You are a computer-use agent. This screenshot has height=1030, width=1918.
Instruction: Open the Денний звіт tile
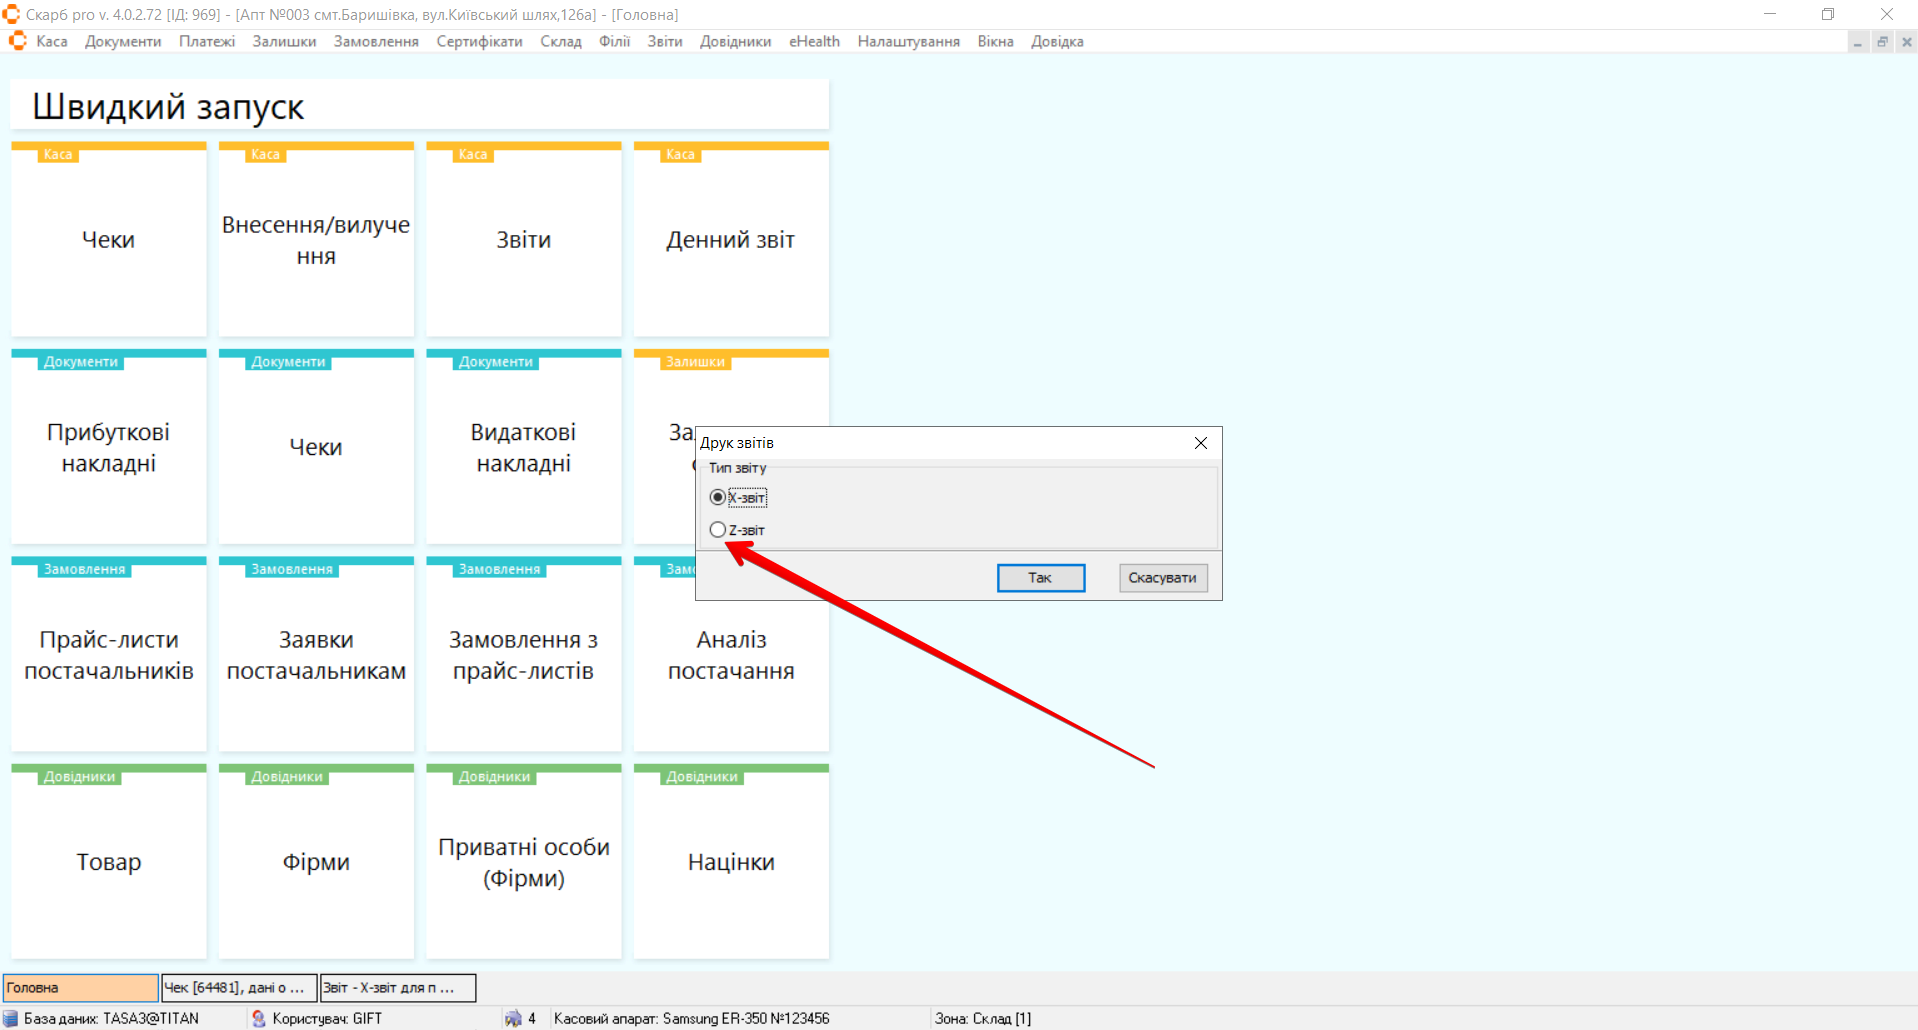731,240
